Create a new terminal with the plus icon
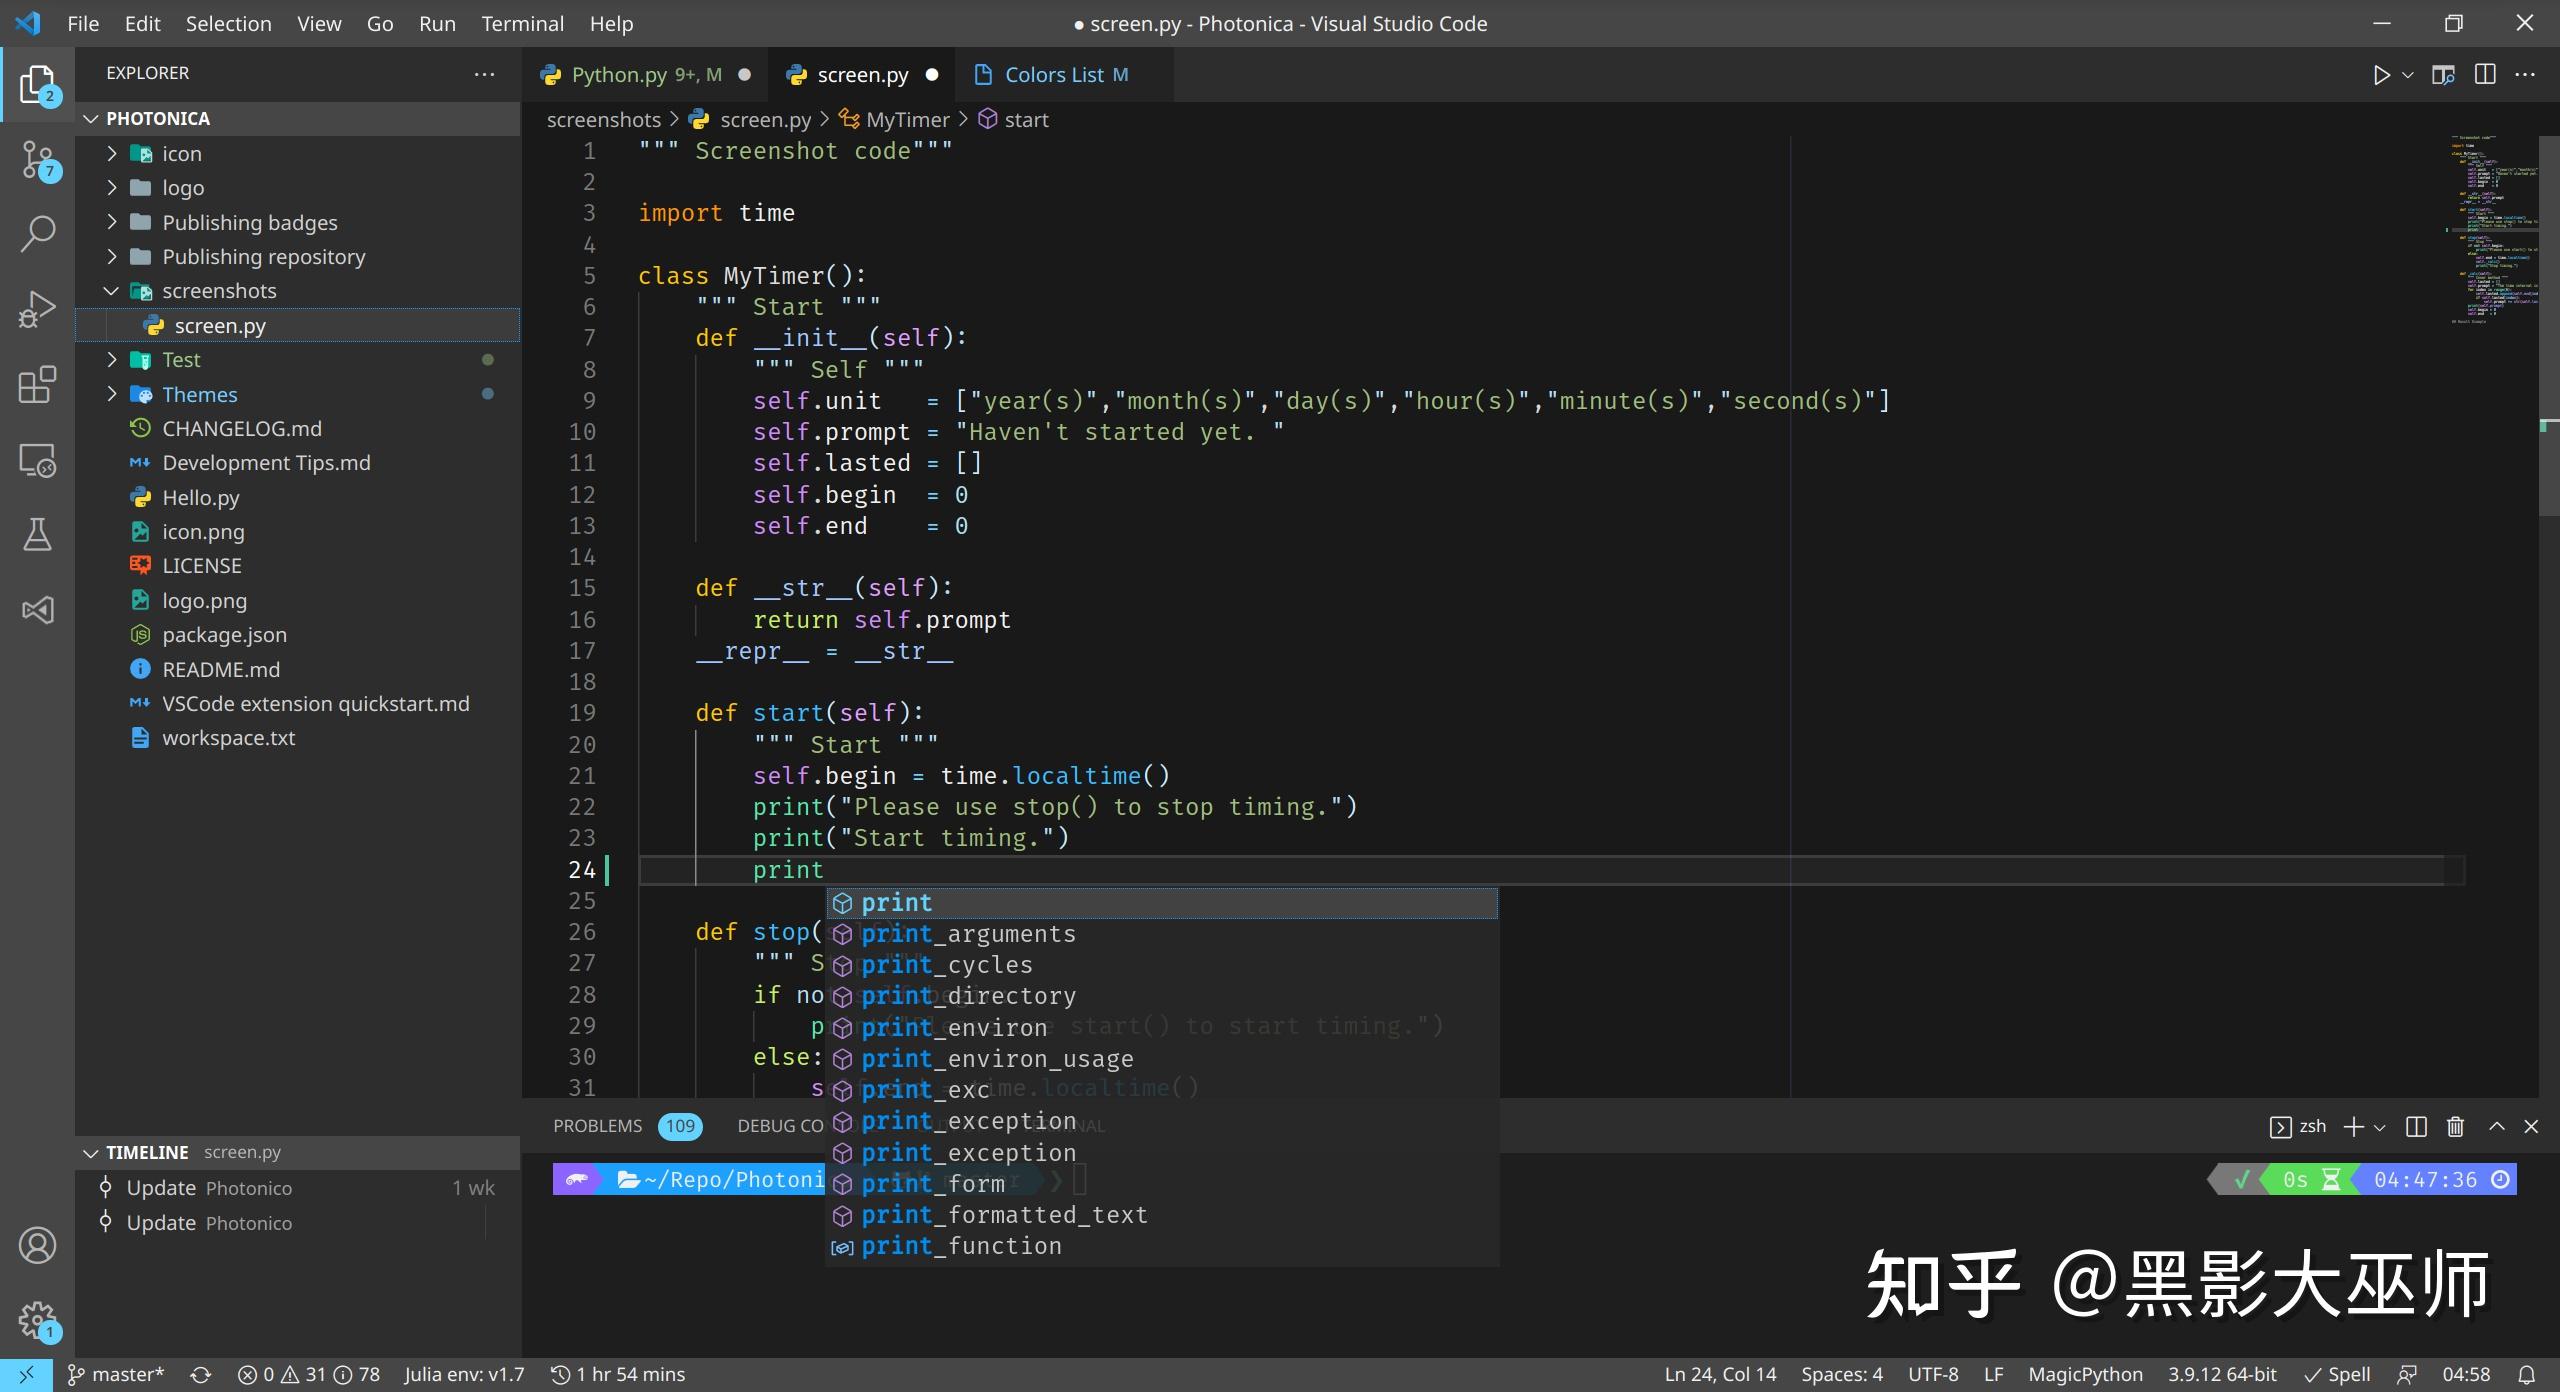Screen dimensions: 2560x1392 [2353, 1126]
